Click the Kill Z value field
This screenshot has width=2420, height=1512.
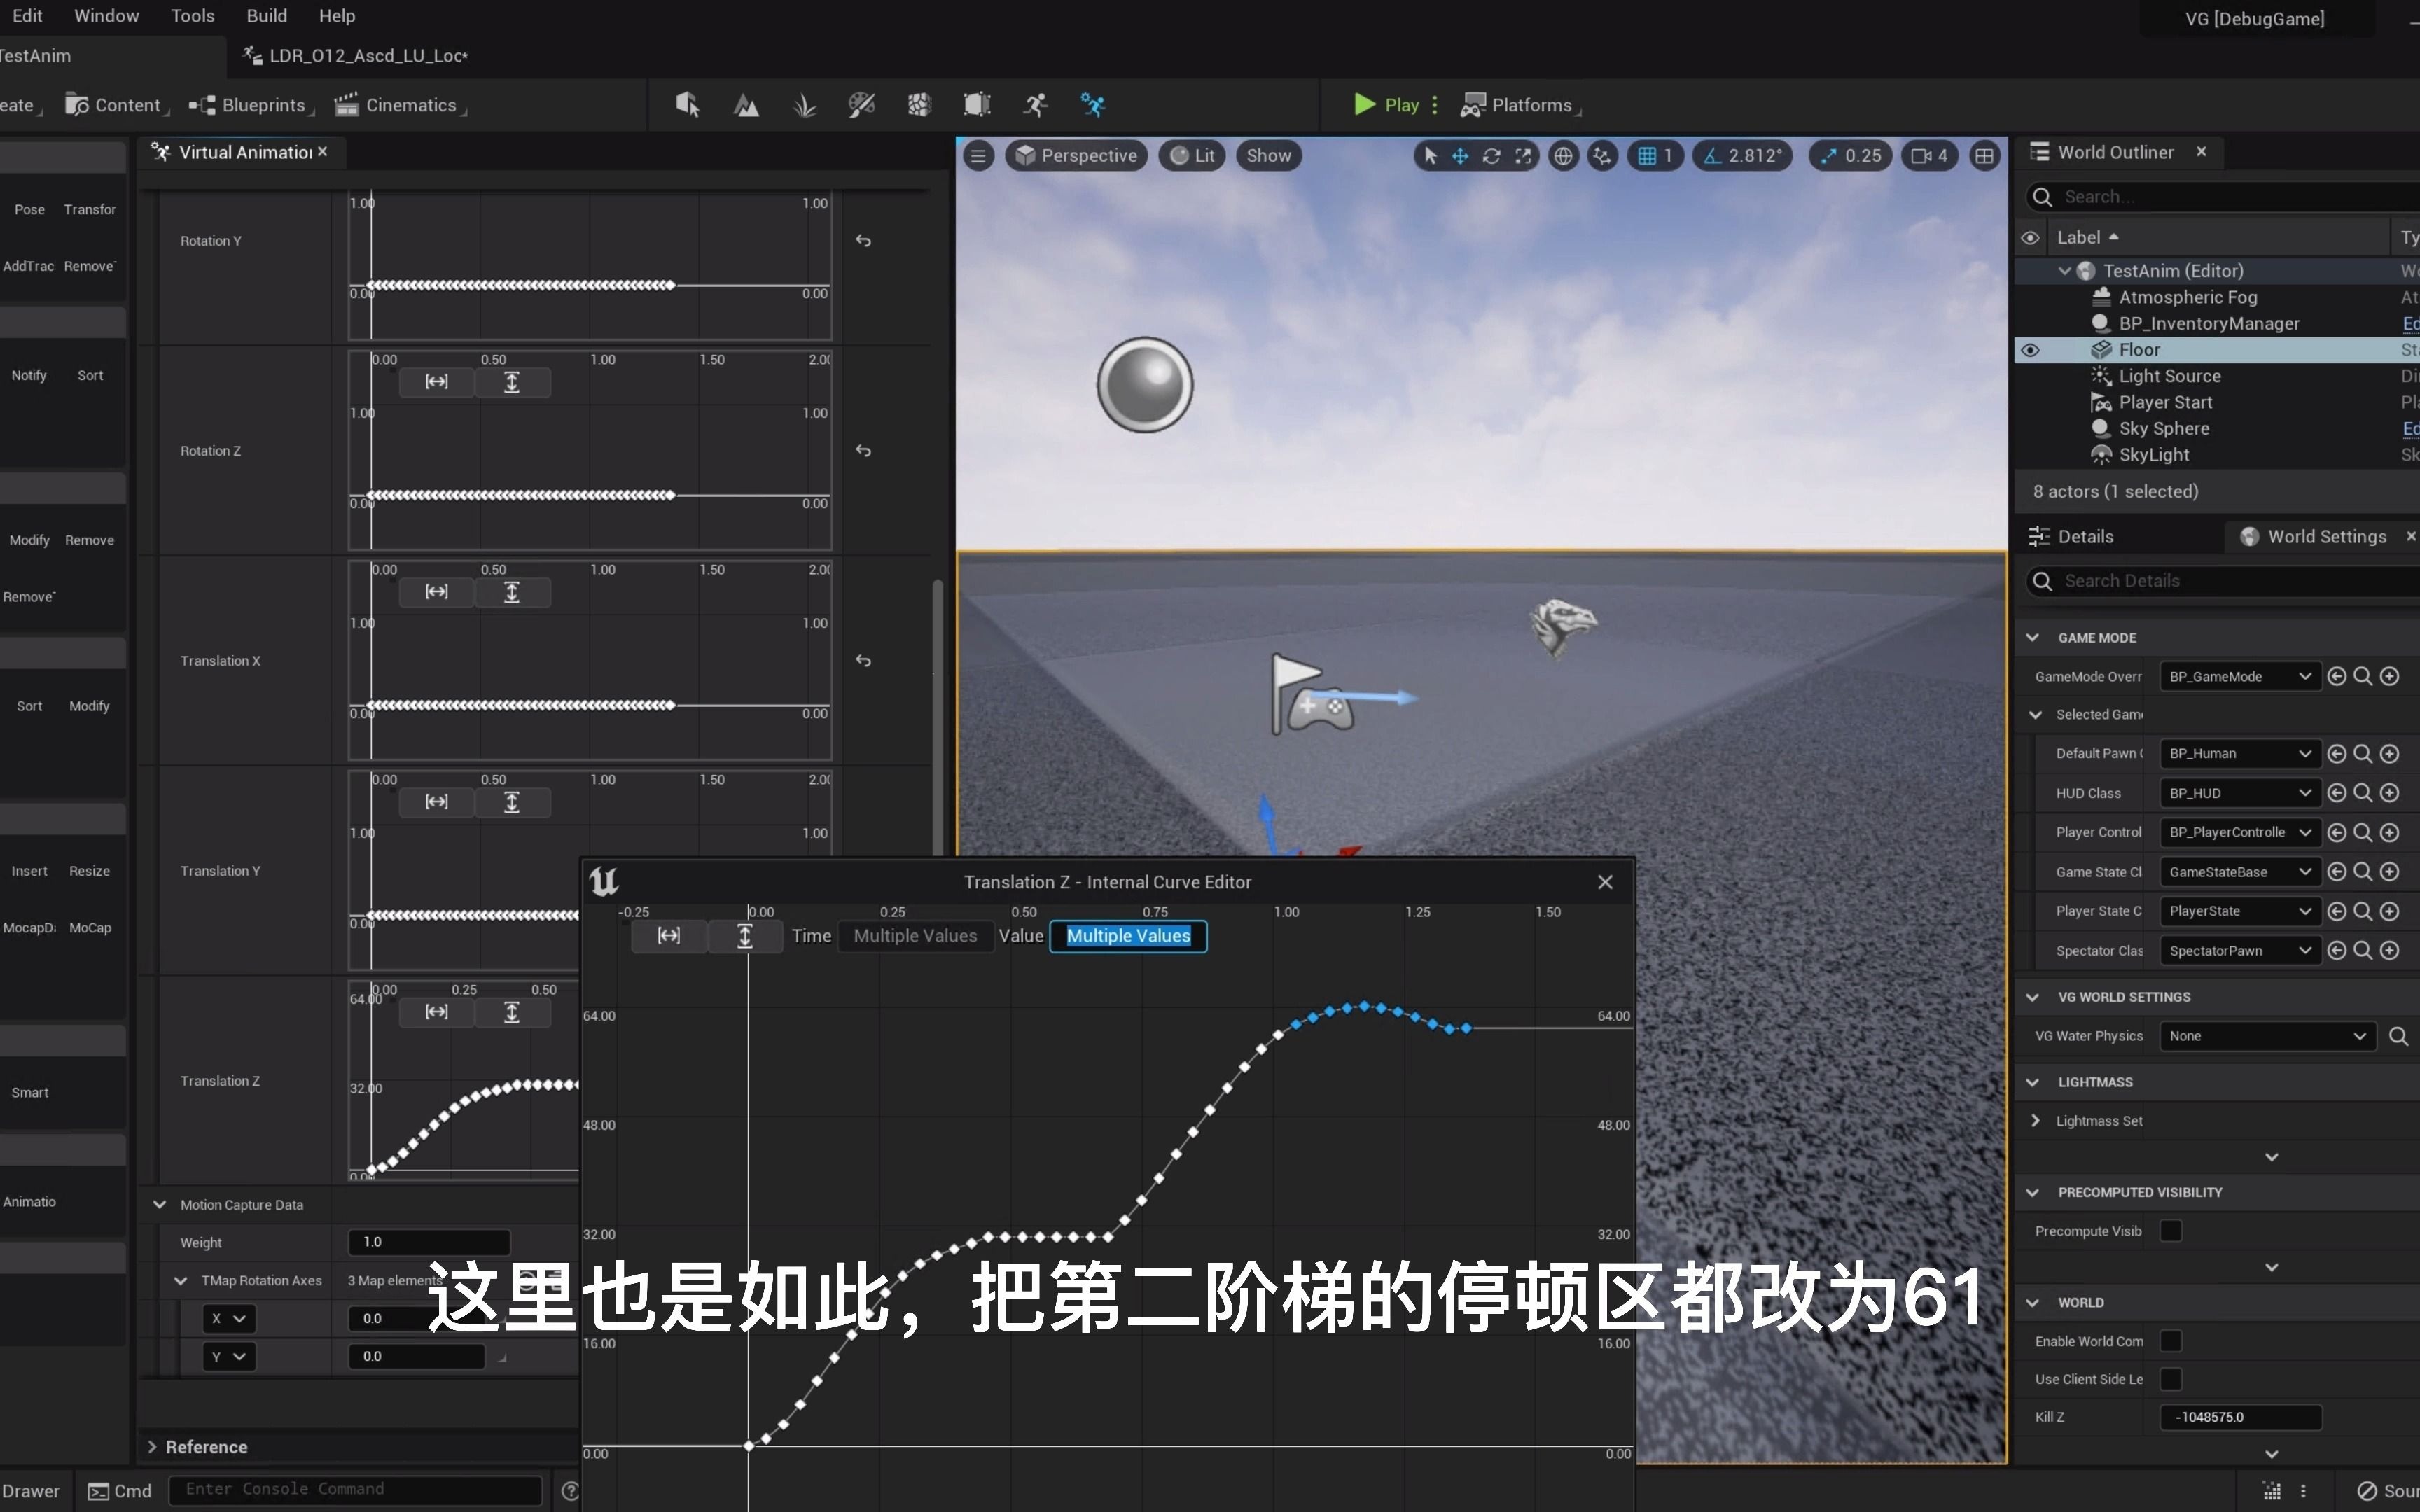pyautogui.click(x=2240, y=1417)
